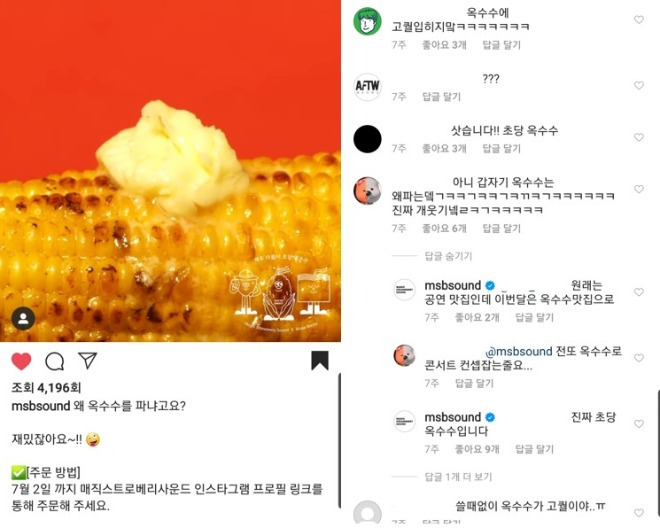660x528 pixels.
Task: Open the msbsound username in the caption
Action: pyautogui.click(x=40, y=406)
